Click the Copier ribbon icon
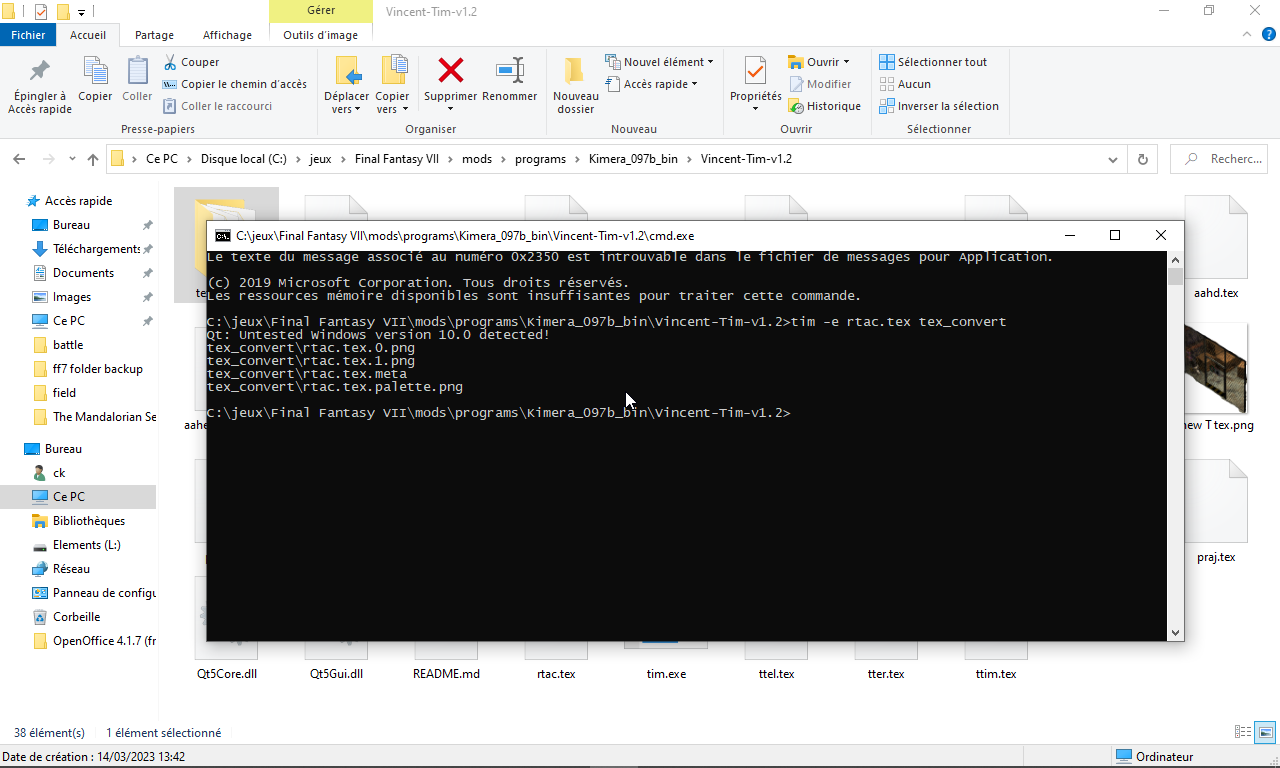The height and width of the screenshot is (768, 1280). [x=95, y=71]
